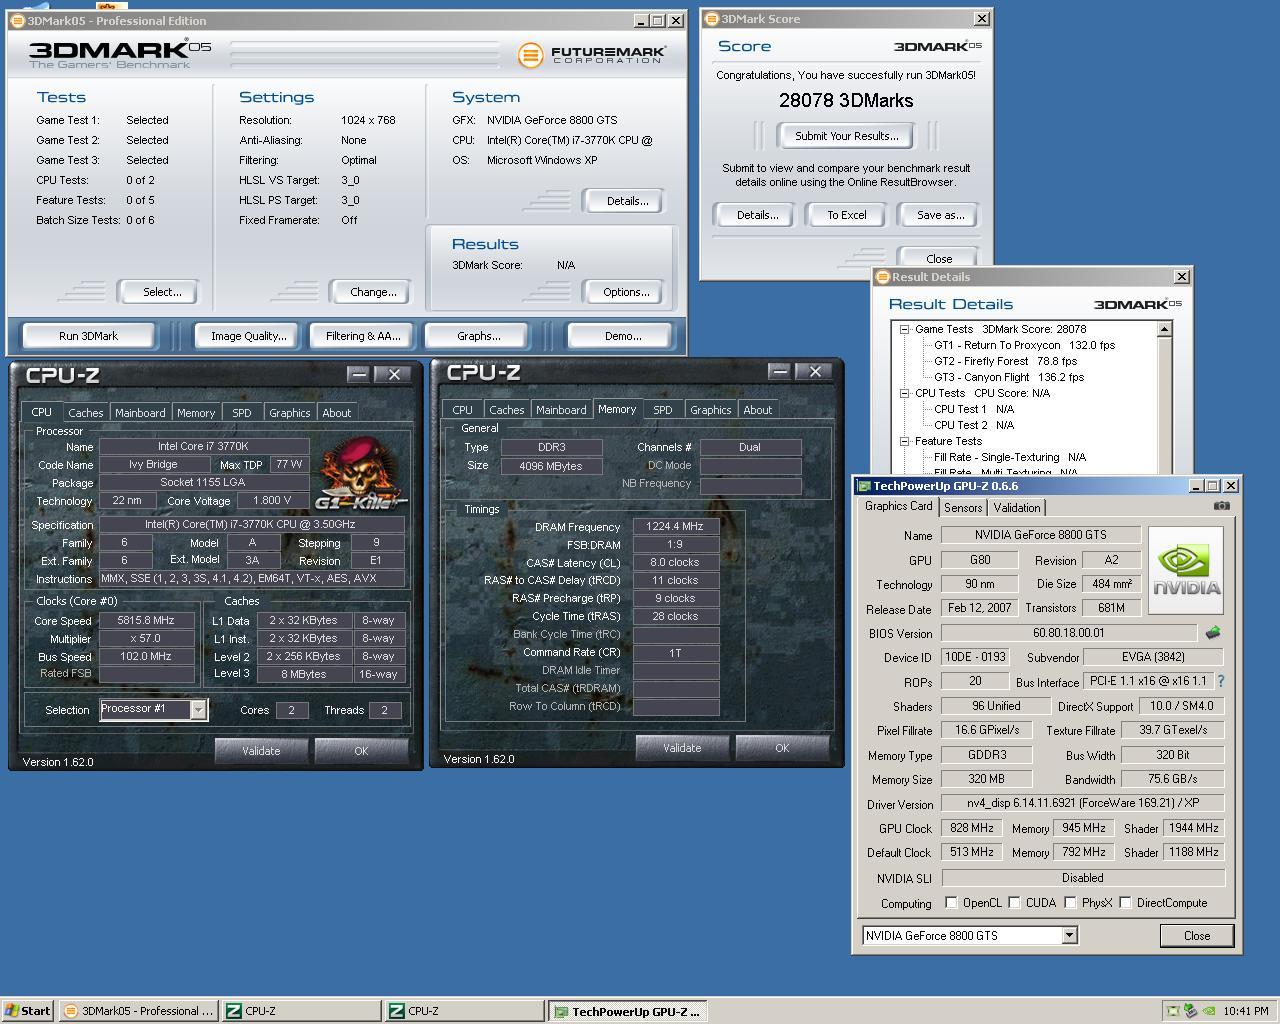This screenshot has width=1280, height=1024.
Task: Select the TechPowerUp GPU-Z taskbar item
Action: tap(627, 1011)
